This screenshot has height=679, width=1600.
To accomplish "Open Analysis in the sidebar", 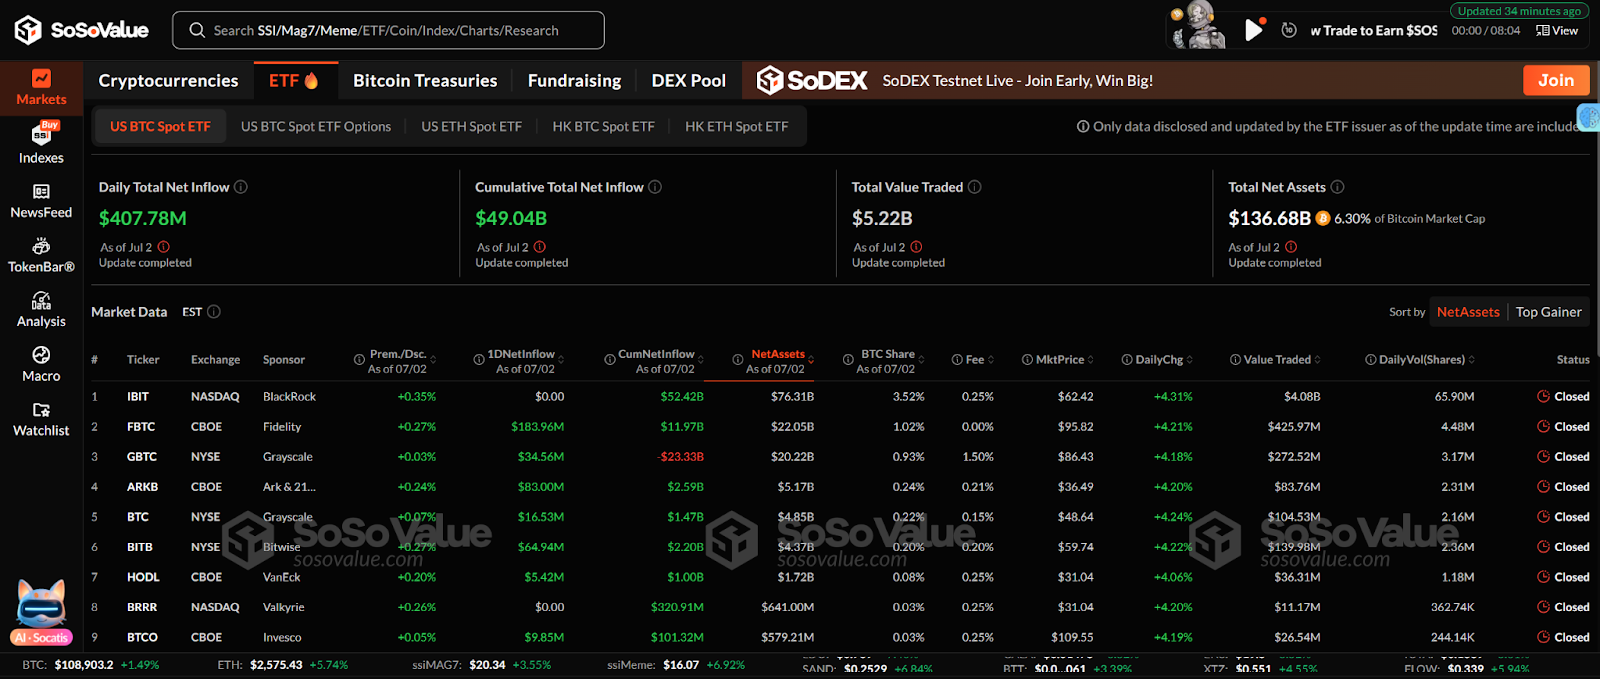I will (41, 310).
